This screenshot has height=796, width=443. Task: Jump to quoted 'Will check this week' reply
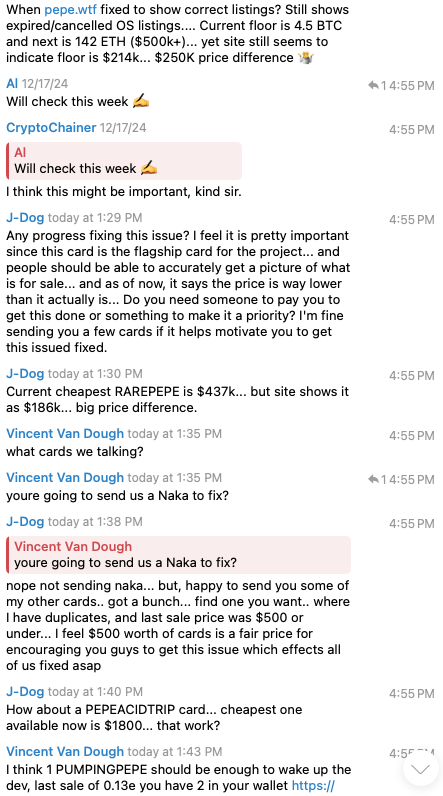click(x=124, y=161)
